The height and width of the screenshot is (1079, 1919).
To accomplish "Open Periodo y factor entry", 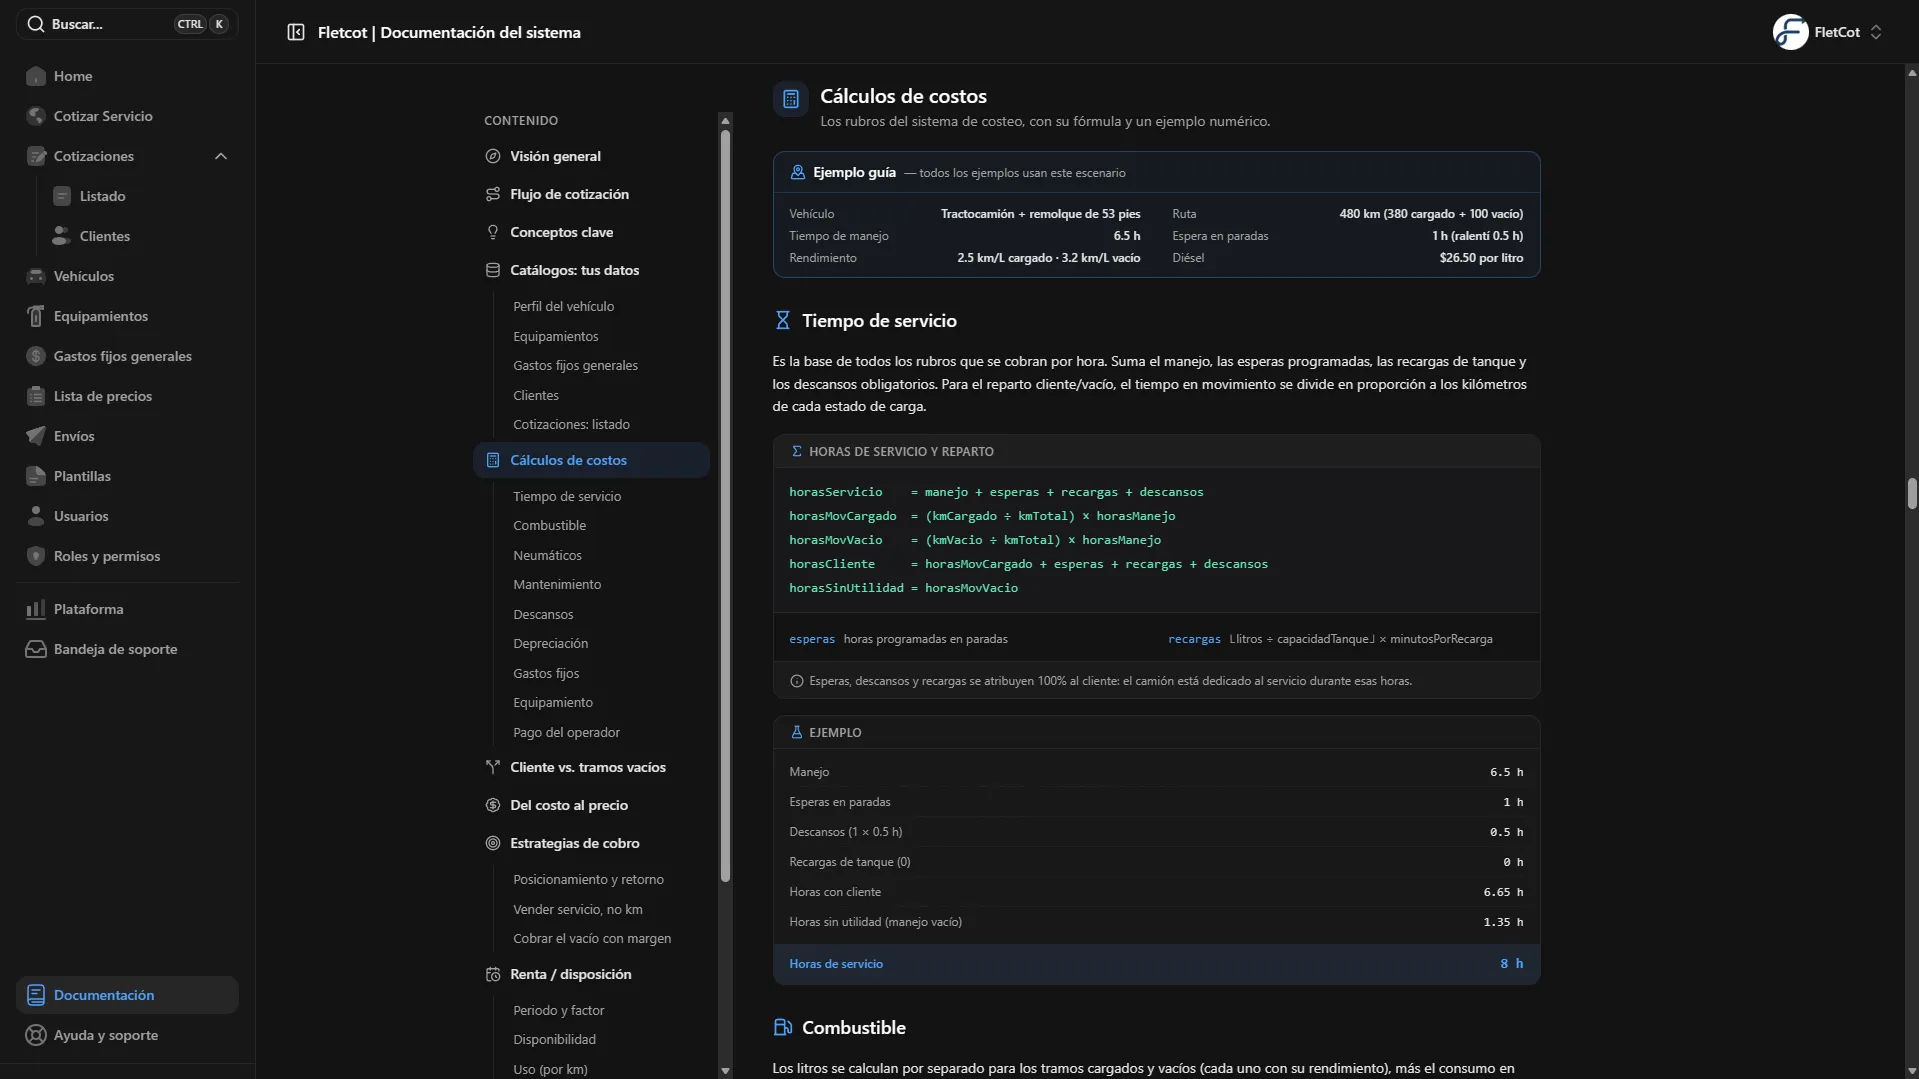I will [x=558, y=1010].
